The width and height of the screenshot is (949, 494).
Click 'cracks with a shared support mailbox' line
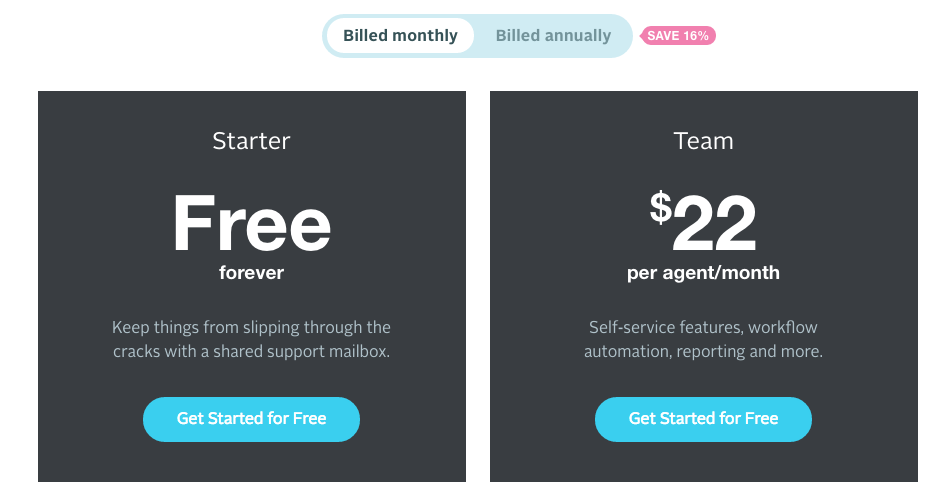251,352
